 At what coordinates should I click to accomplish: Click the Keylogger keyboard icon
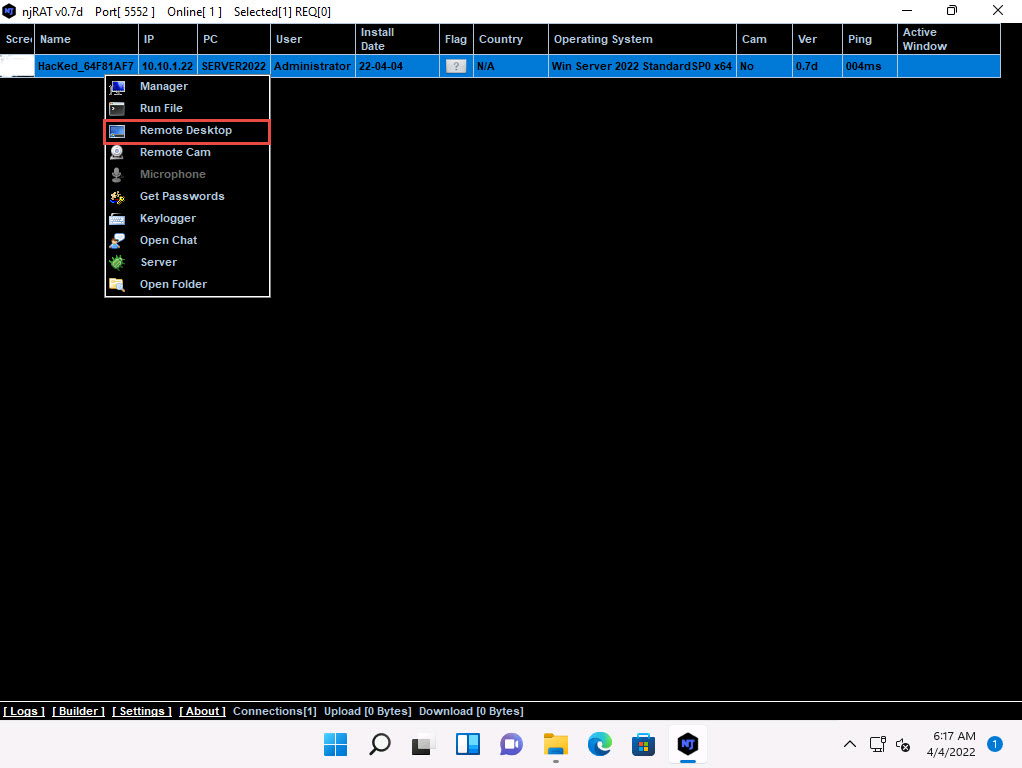(x=117, y=219)
